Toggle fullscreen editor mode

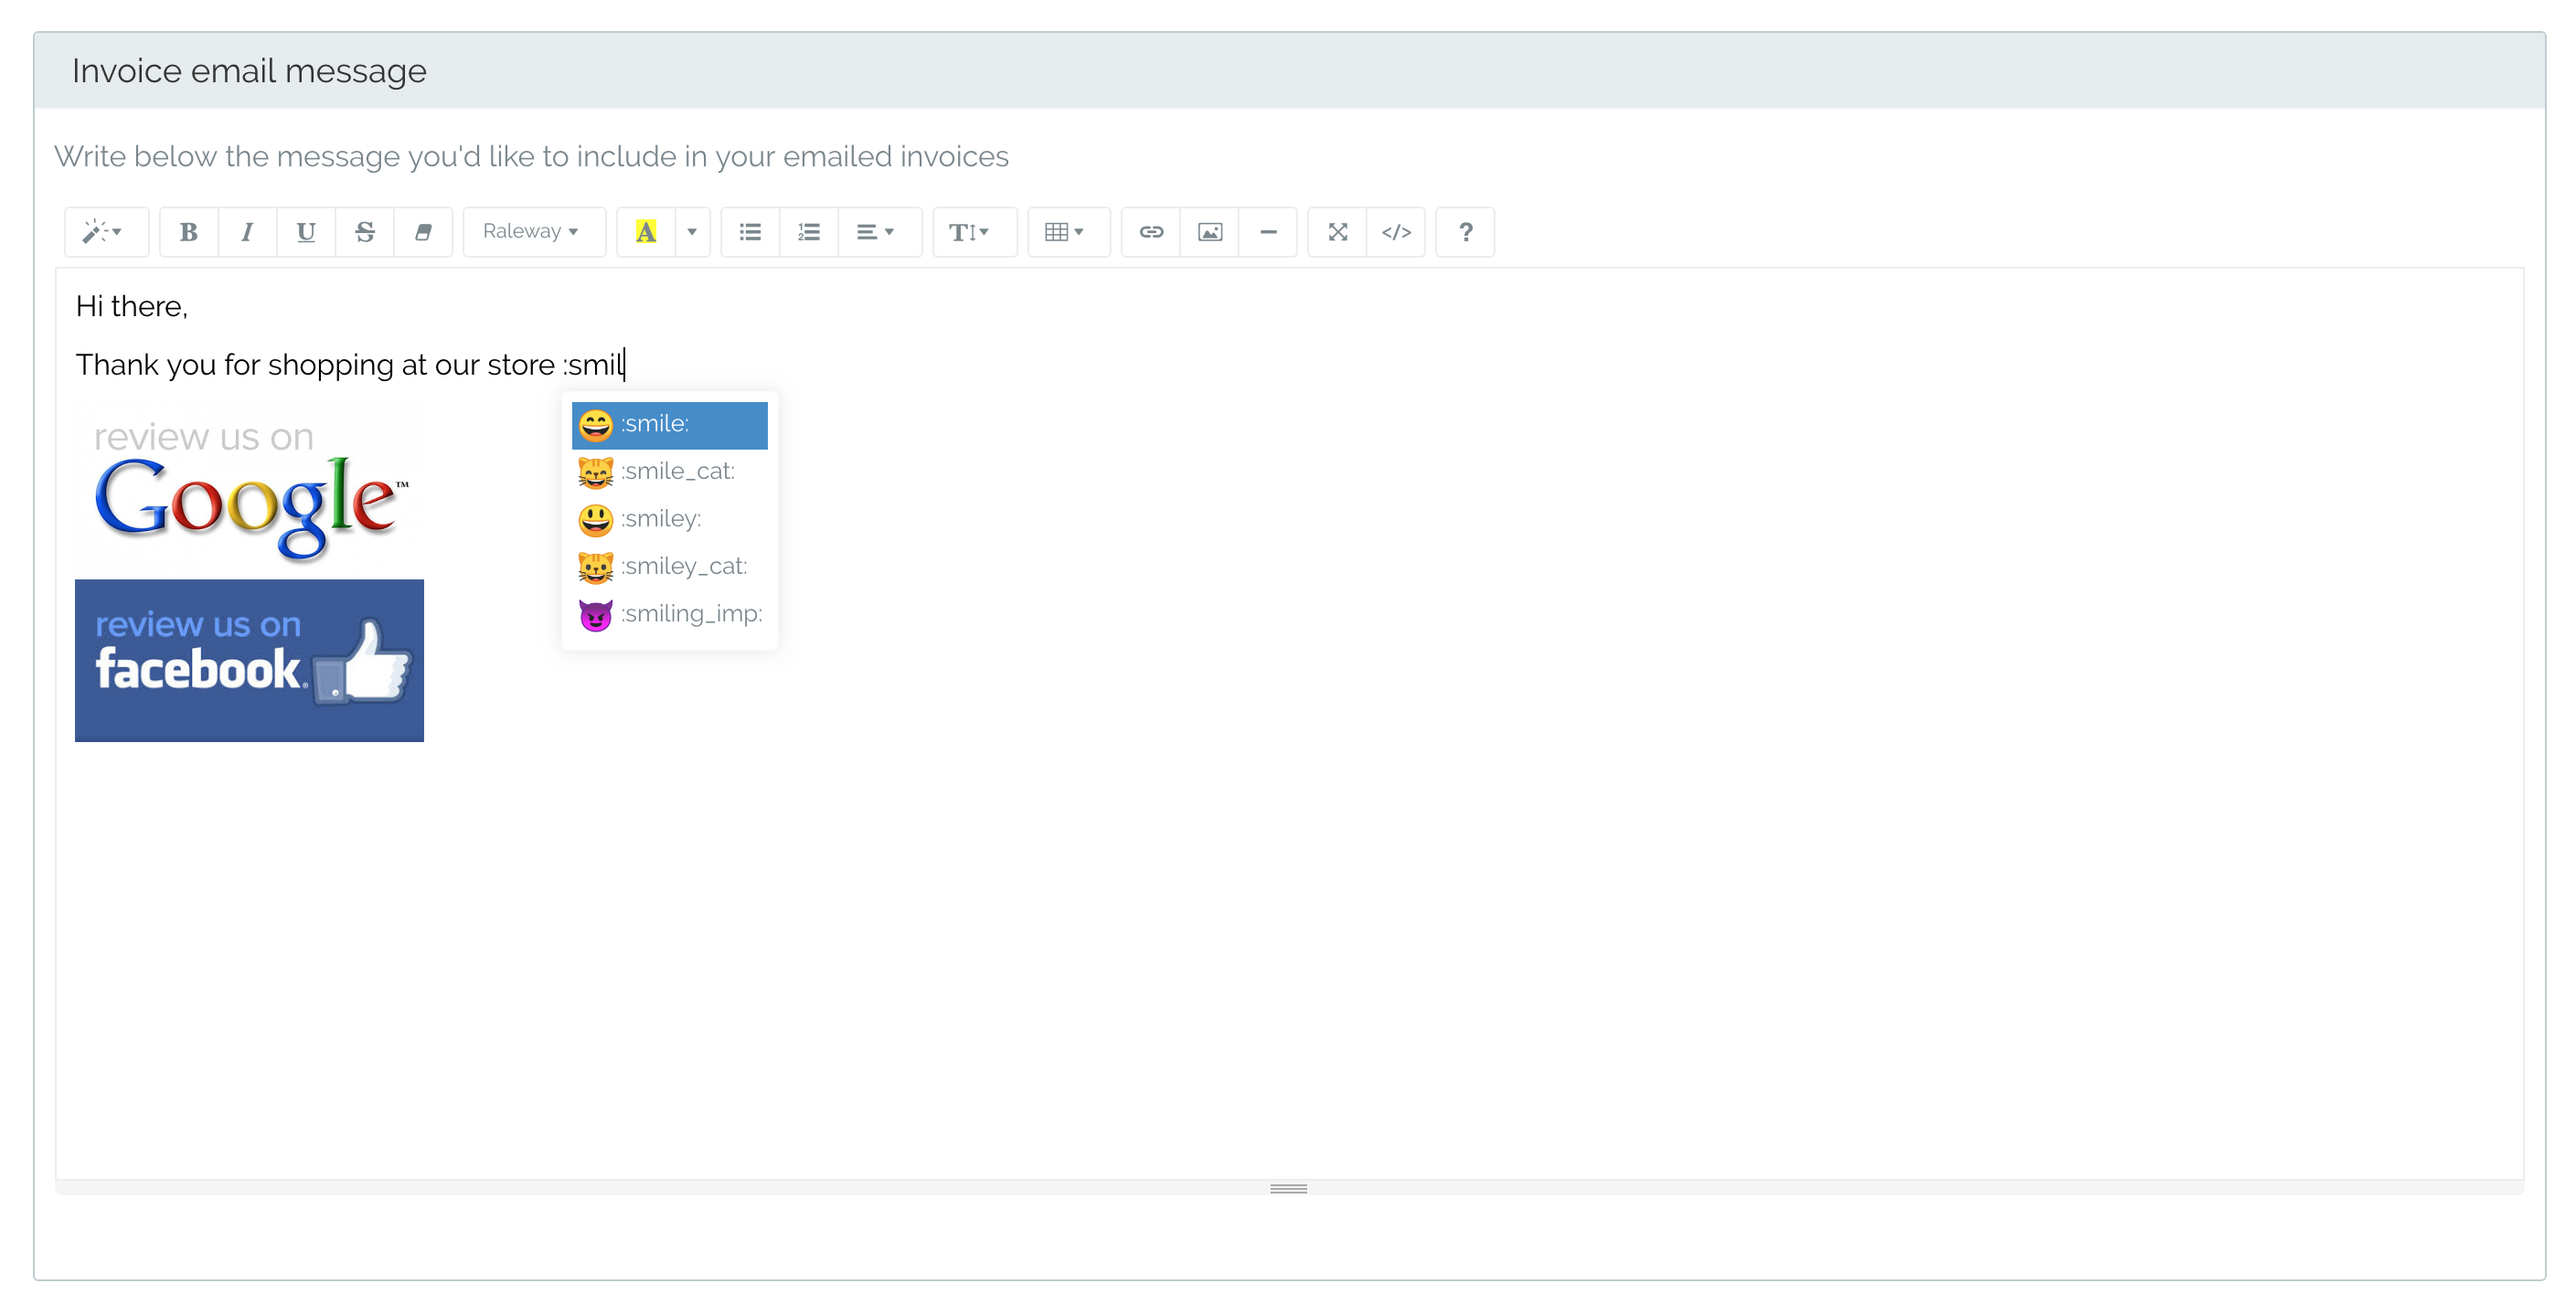(1337, 232)
